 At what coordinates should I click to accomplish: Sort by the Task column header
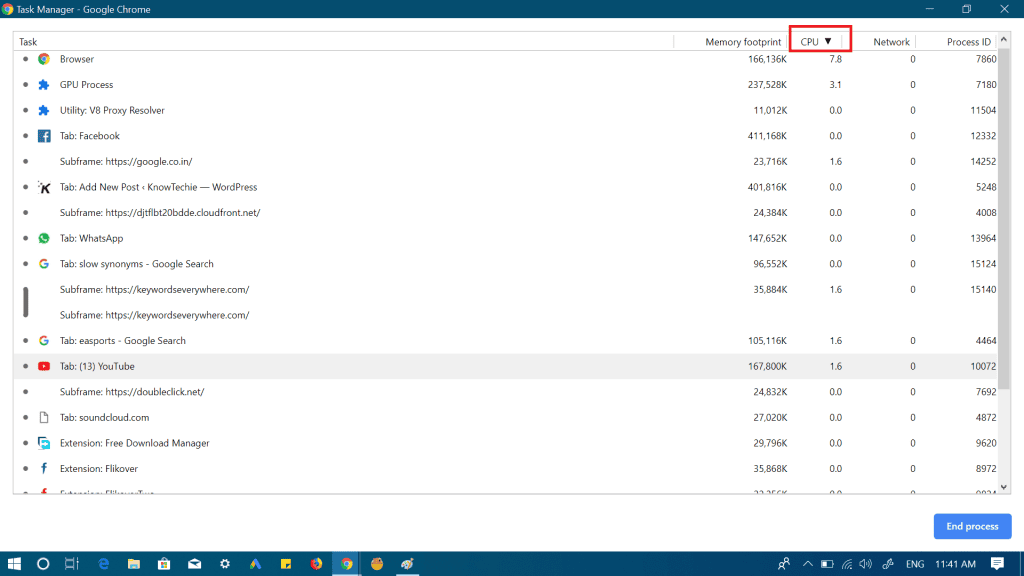pos(27,42)
